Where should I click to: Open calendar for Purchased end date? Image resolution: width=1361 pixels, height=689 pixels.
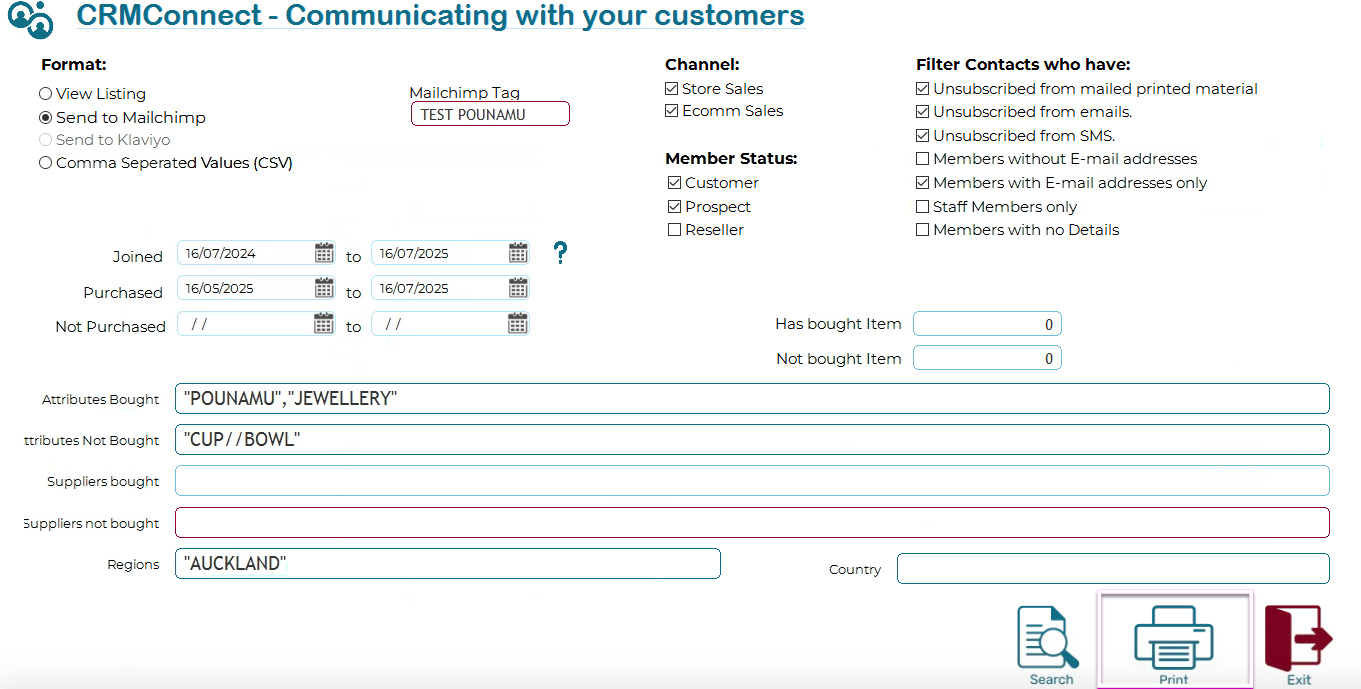(518, 288)
